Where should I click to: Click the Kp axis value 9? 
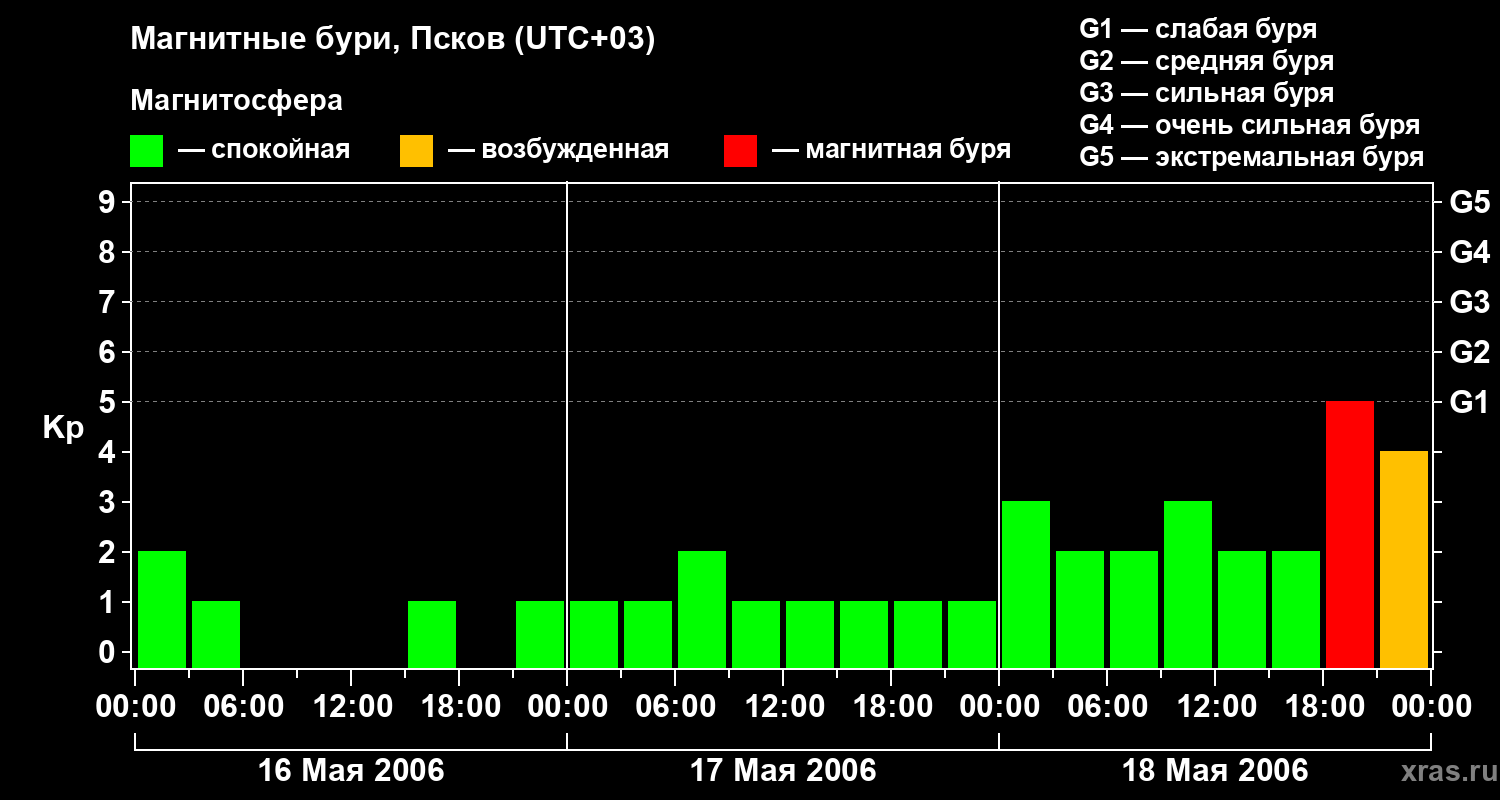click(x=109, y=202)
